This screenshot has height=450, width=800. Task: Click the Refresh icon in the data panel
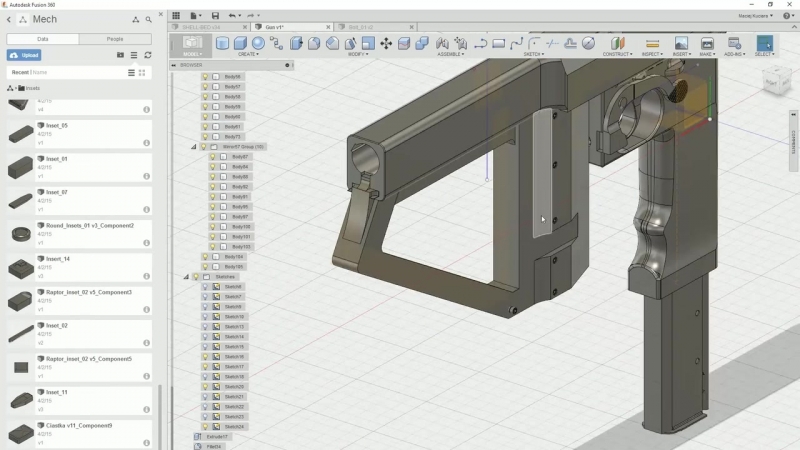pyautogui.click(x=148, y=55)
